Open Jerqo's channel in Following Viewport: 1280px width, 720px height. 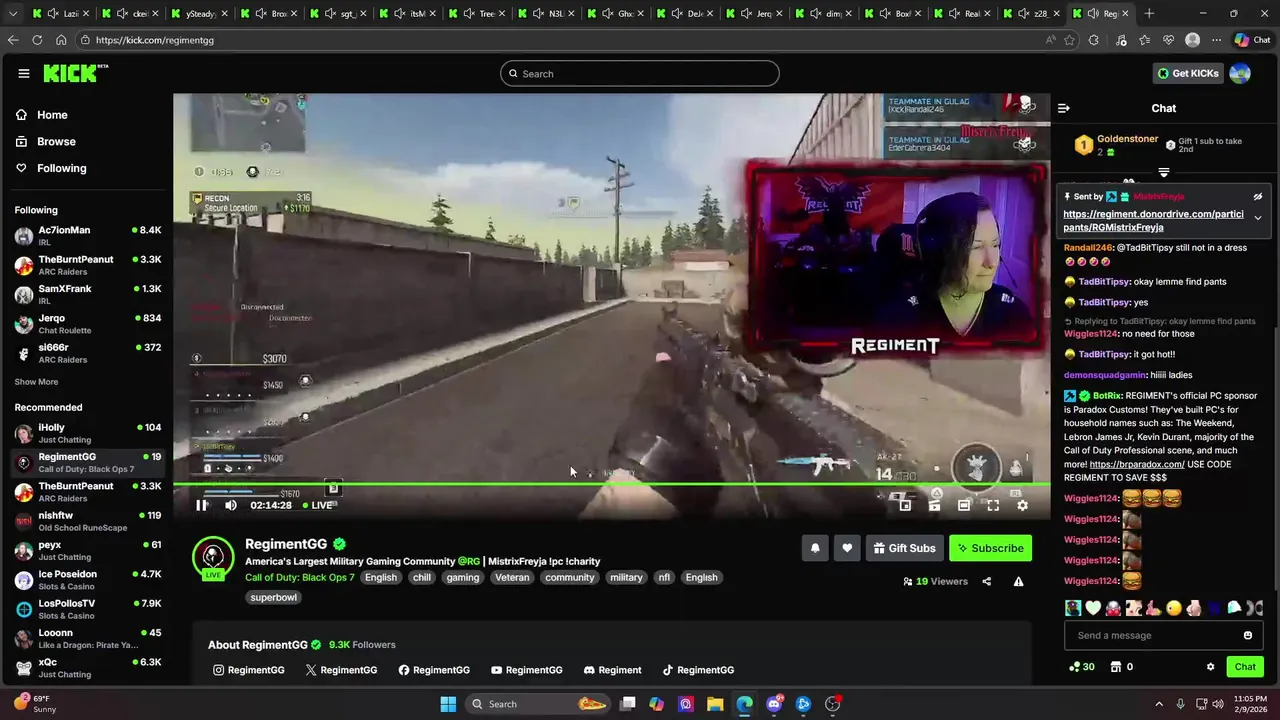88,324
